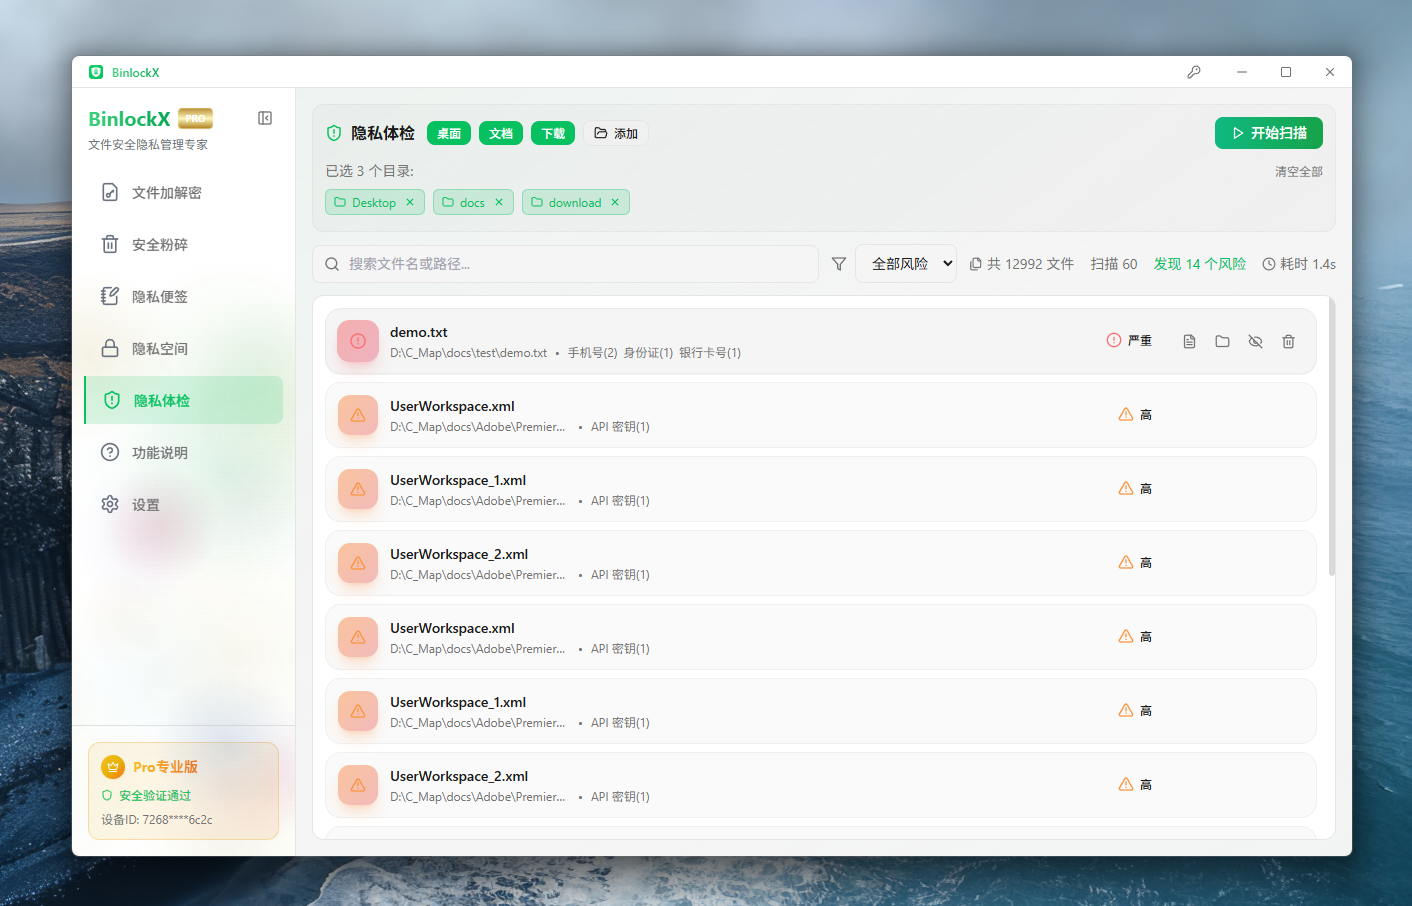The image size is (1412, 906).
Task: Open 设置 from the sidebar
Action: point(184,504)
